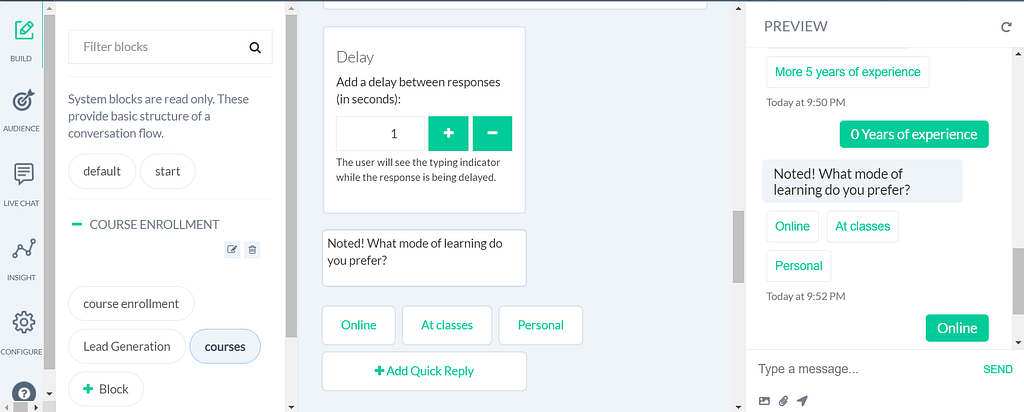This screenshot has height=412, width=1024.
Task: Open the Configure gear icon
Action: 24,323
